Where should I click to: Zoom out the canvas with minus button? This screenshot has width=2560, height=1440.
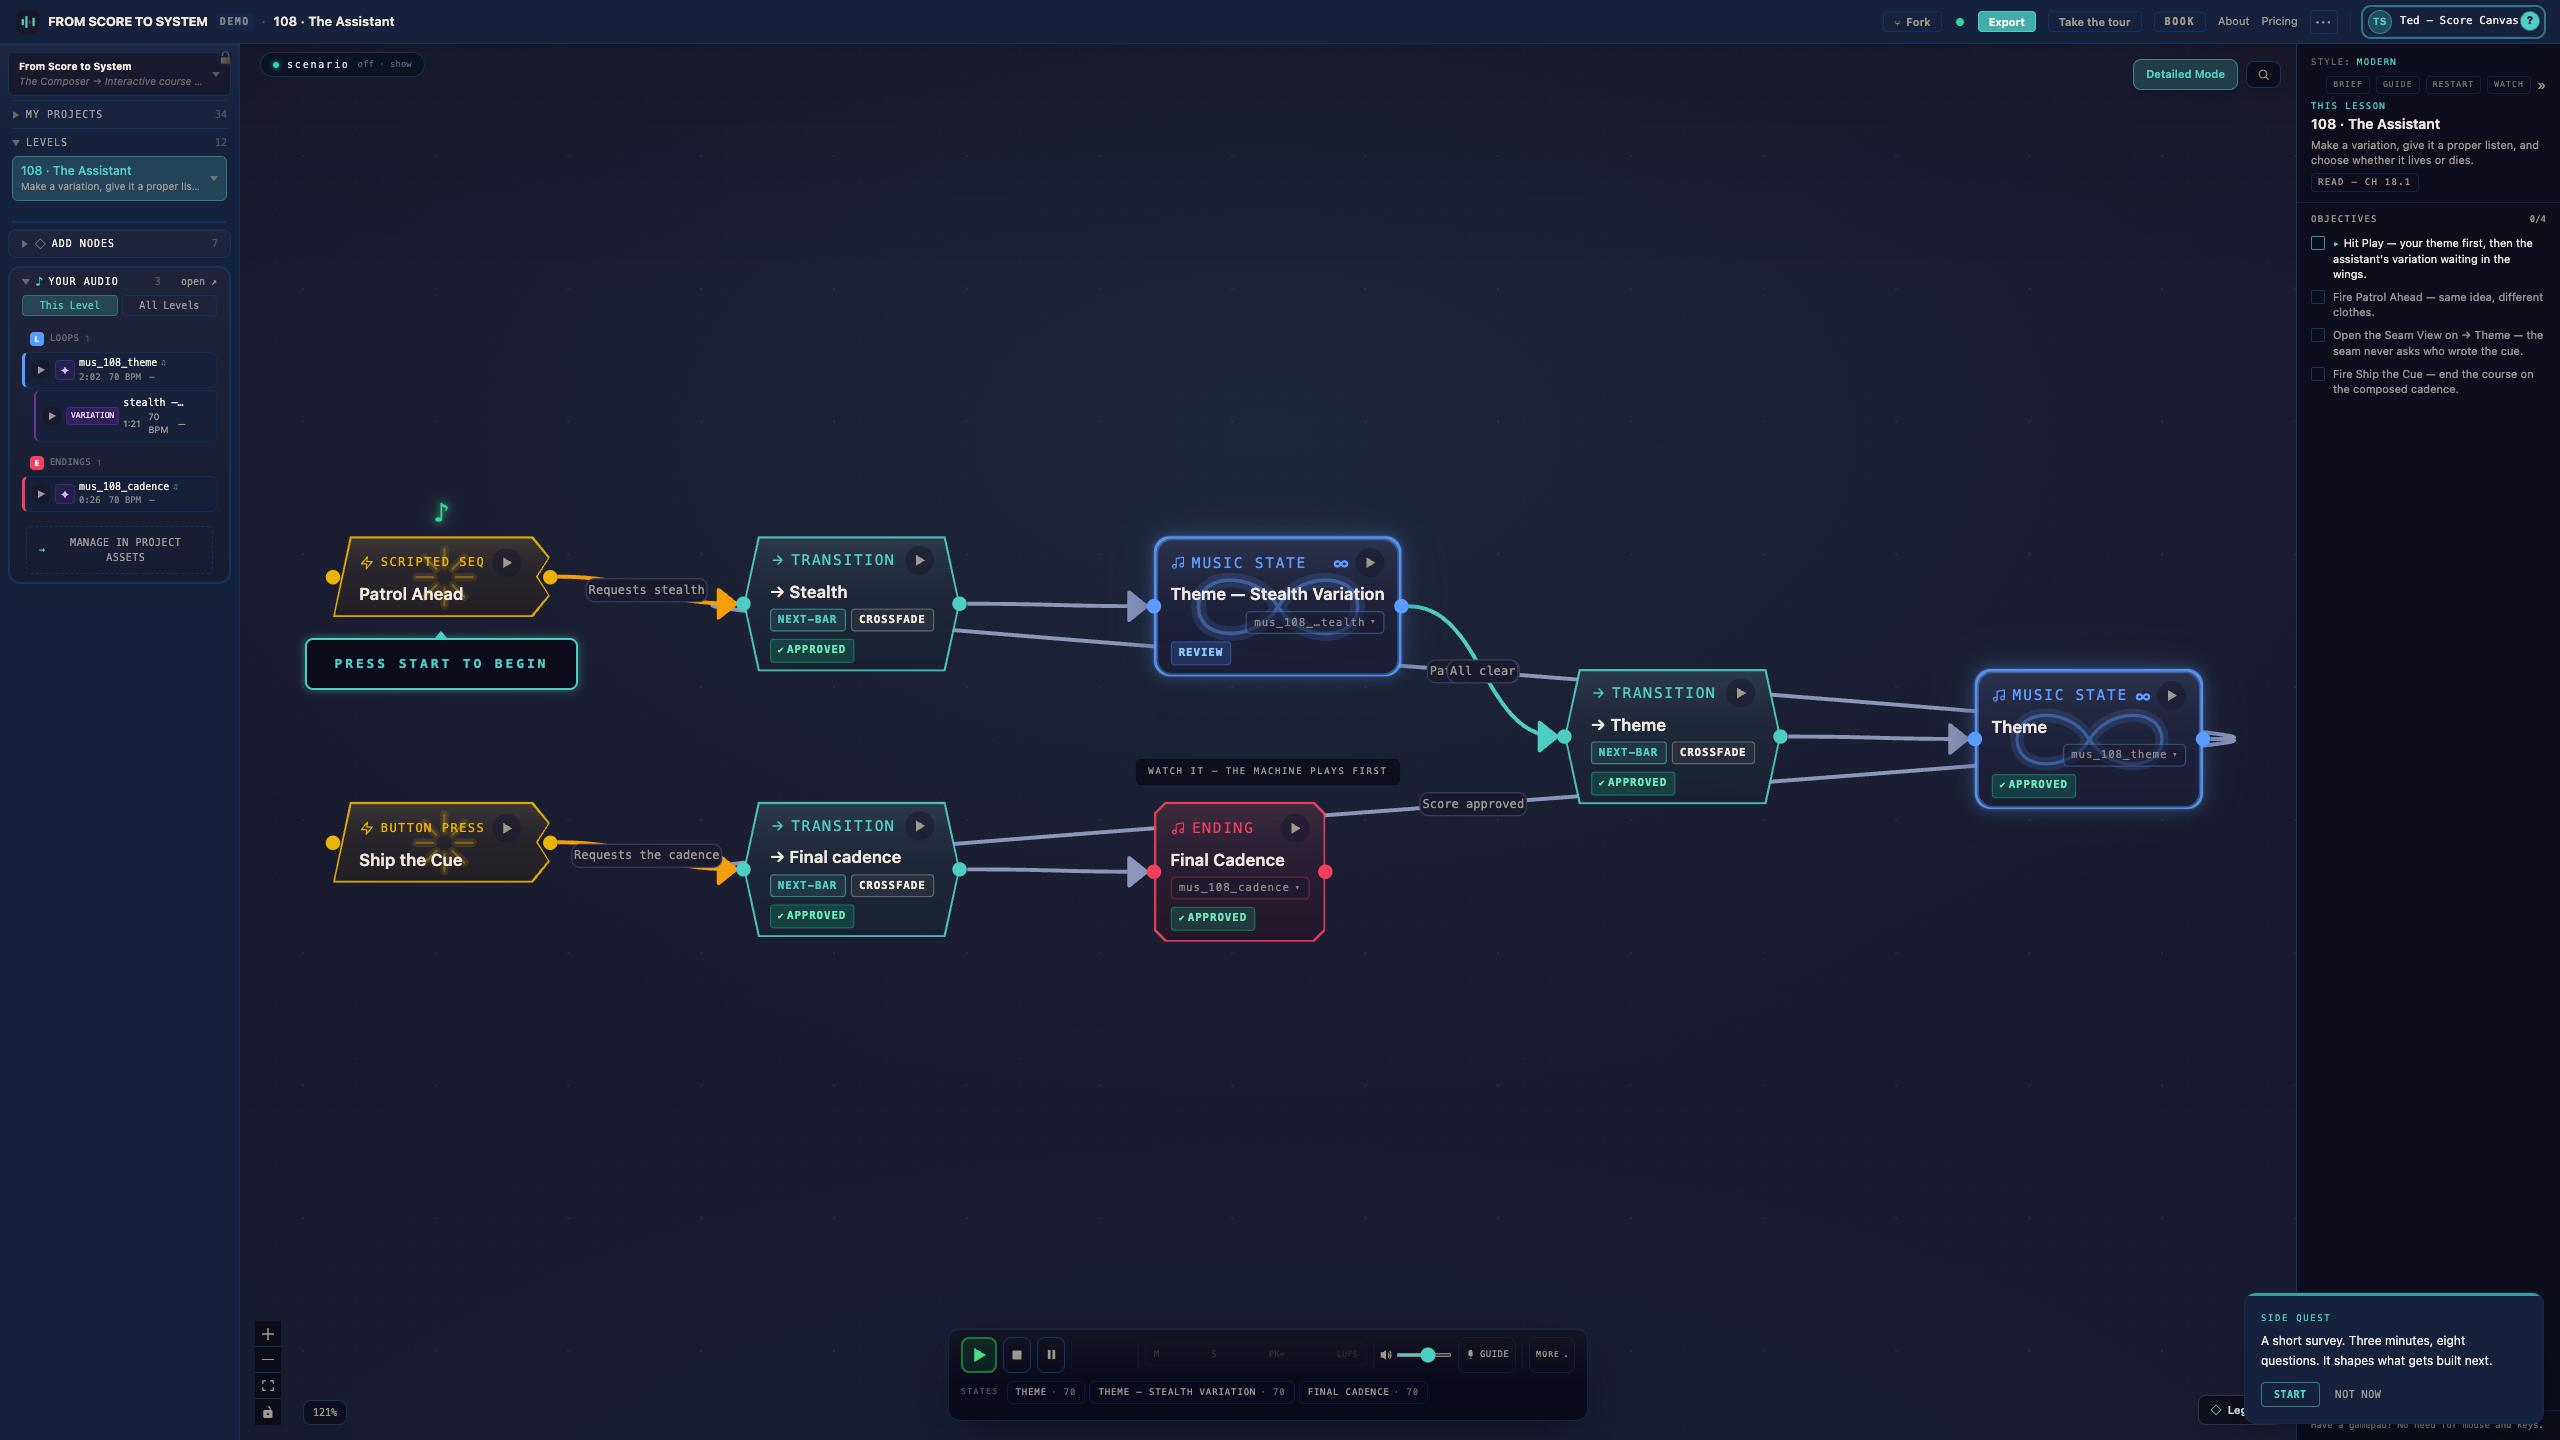268,1360
